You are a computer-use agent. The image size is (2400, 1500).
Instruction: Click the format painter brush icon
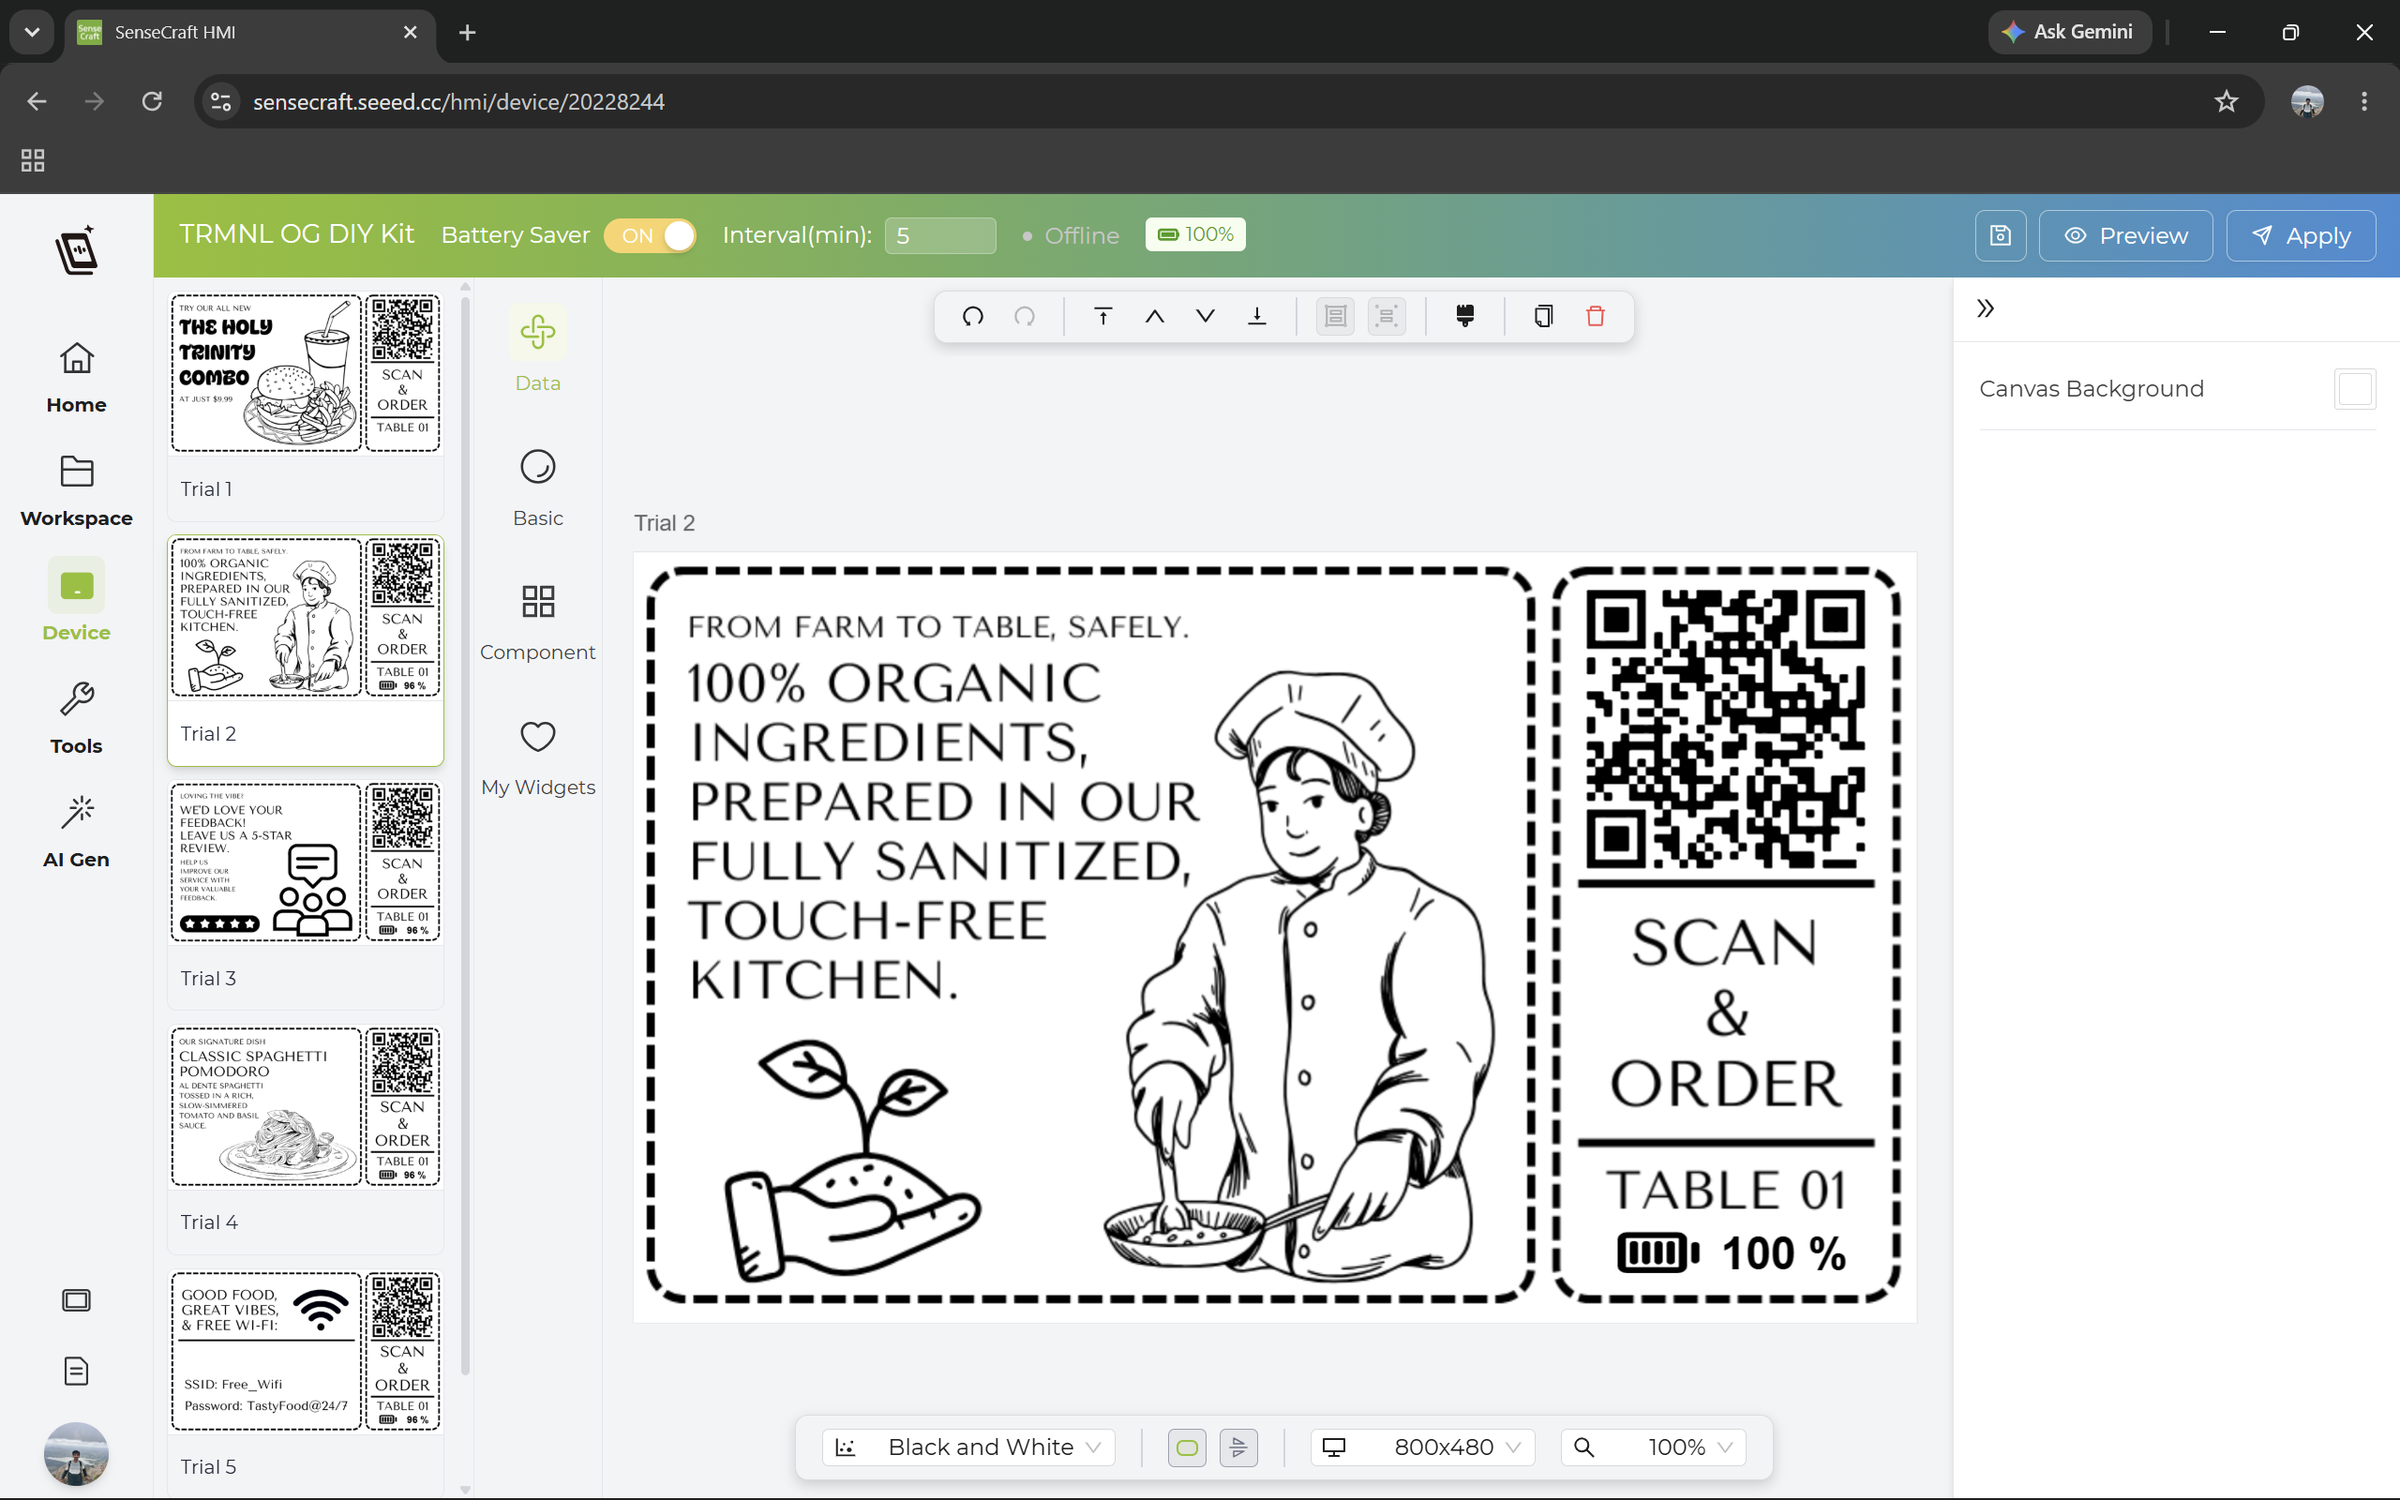(1465, 316)
